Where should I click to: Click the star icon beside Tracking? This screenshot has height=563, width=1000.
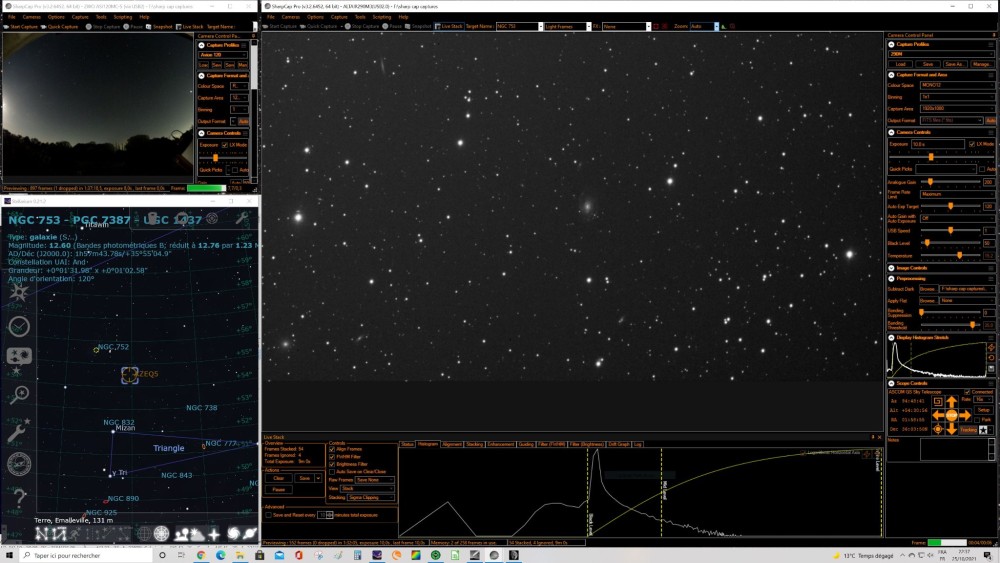[x=983, y=430]
